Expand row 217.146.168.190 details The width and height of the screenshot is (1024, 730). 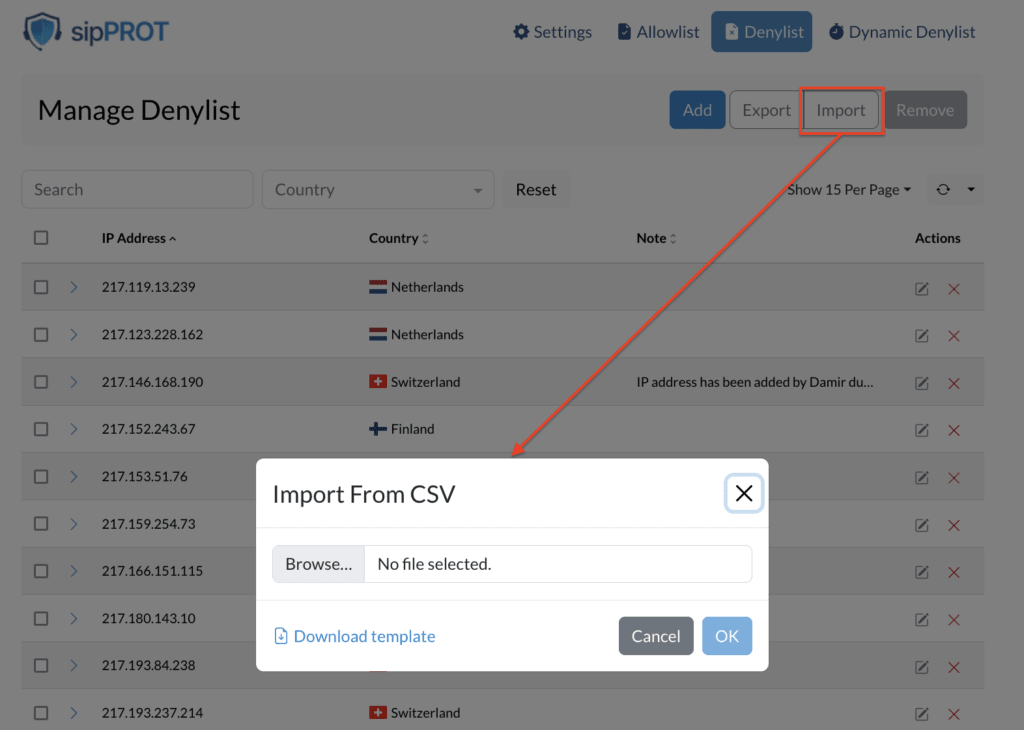pos(74,382)
